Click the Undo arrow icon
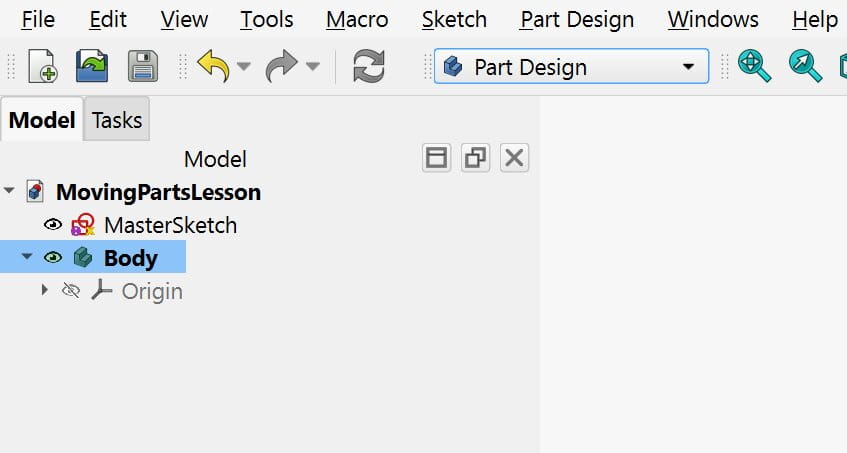 212,67
